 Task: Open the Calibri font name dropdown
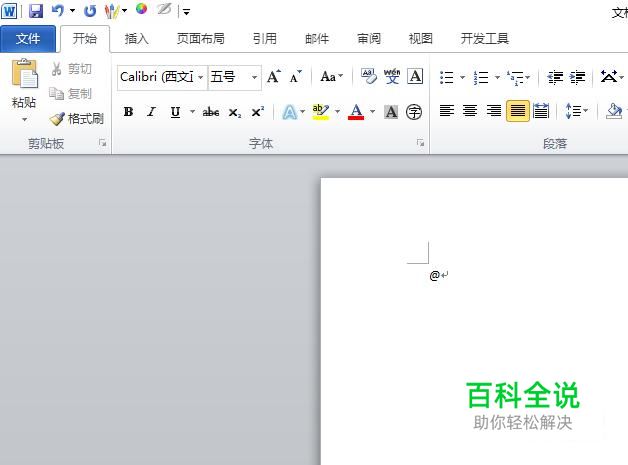(201, 77)
